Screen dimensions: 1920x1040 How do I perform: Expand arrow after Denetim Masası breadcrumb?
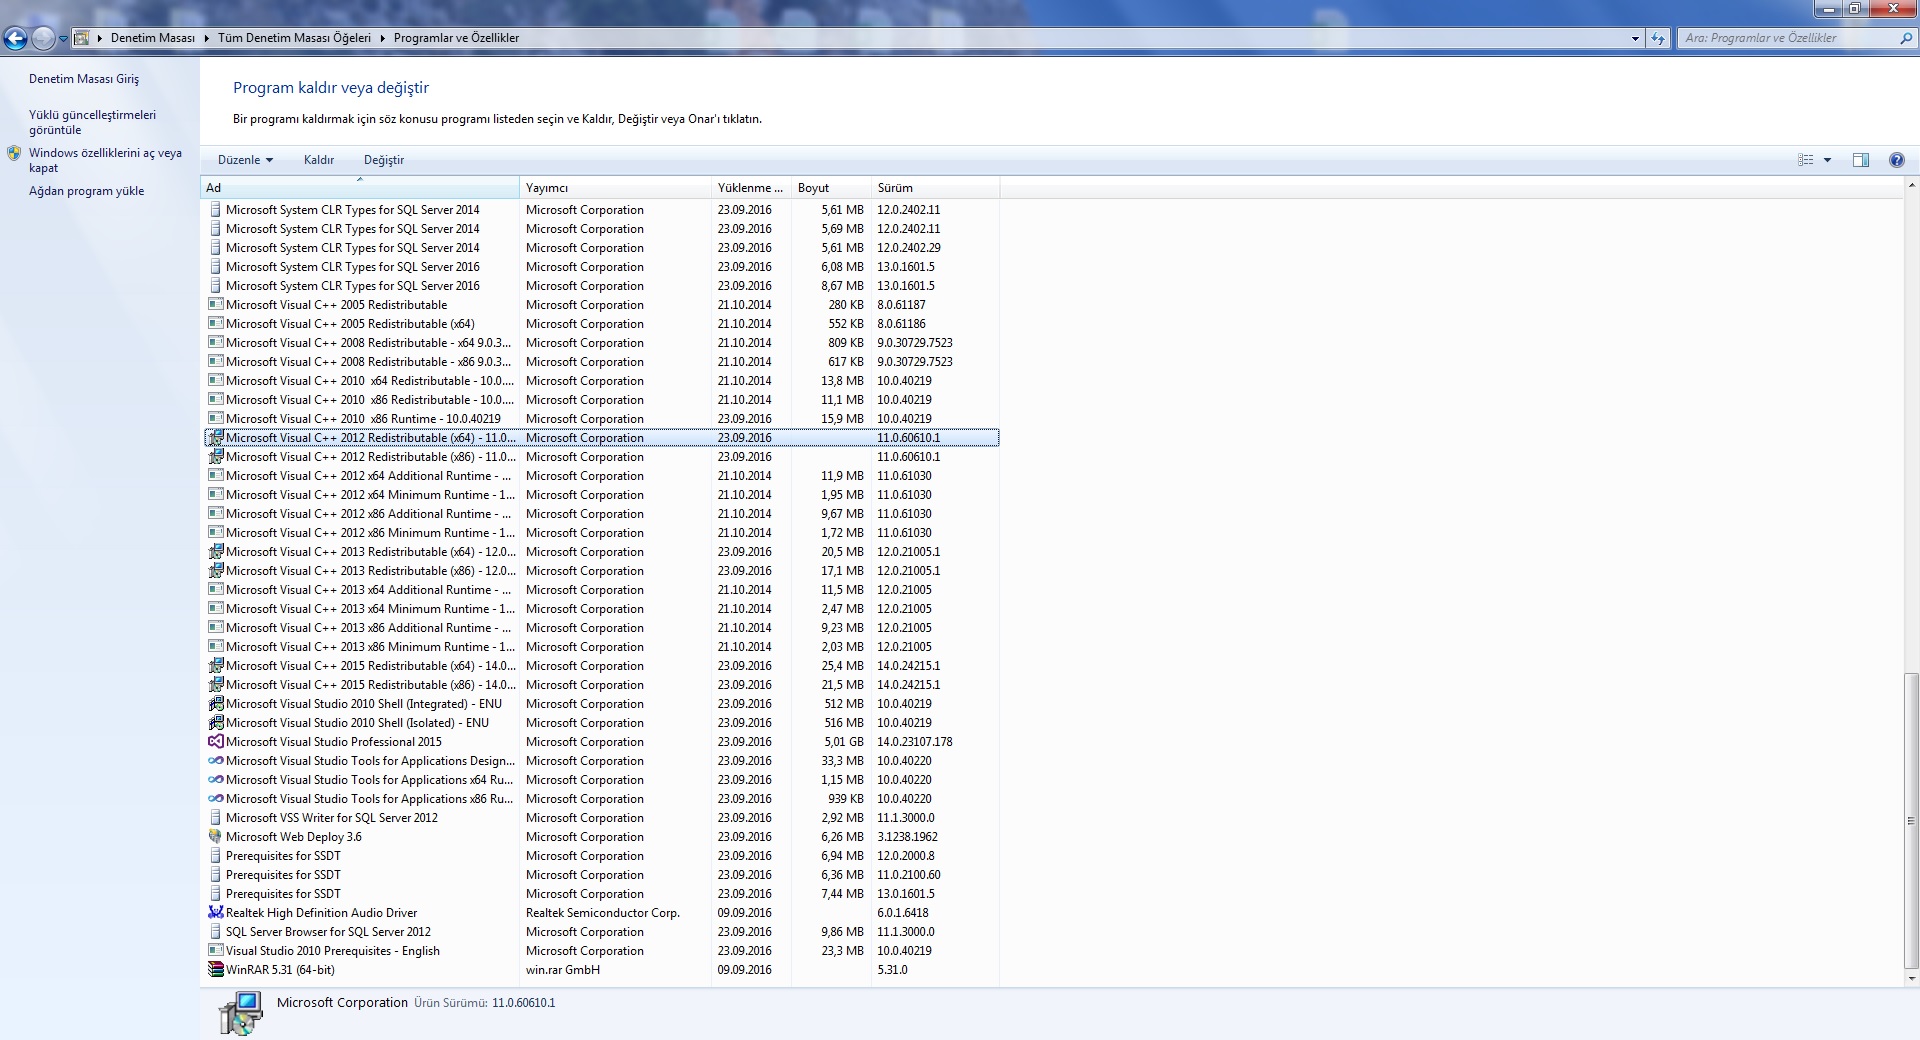207,38
